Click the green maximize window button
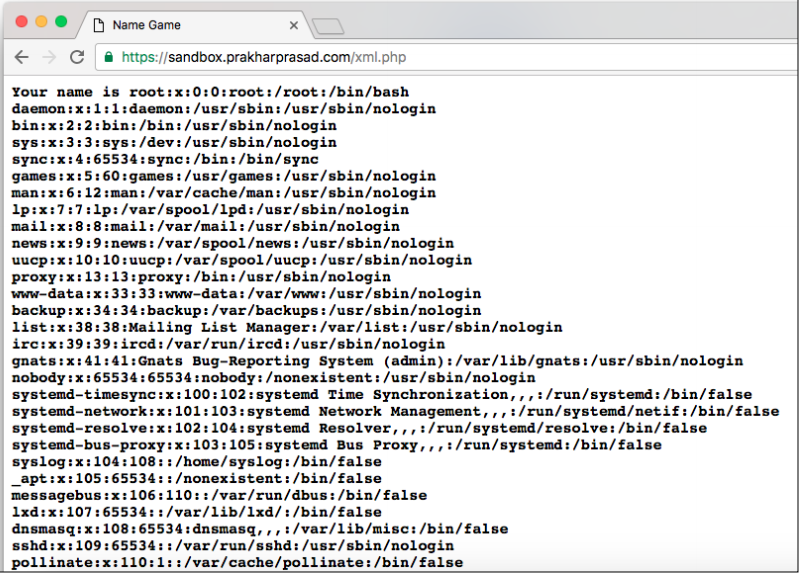The height and width of the screenshot is (573, 799). click(x=61, y=21)
